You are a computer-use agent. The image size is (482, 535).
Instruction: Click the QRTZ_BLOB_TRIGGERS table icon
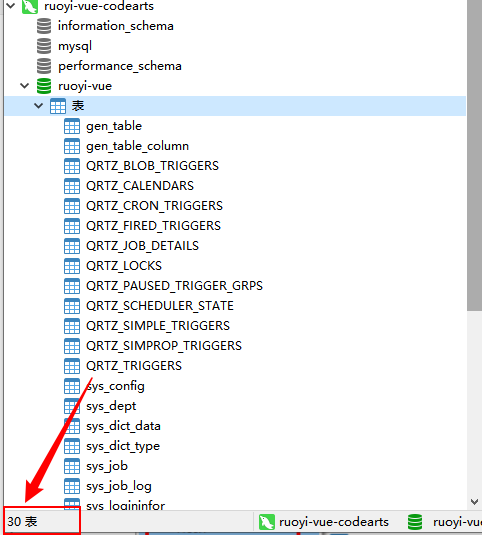72,166
